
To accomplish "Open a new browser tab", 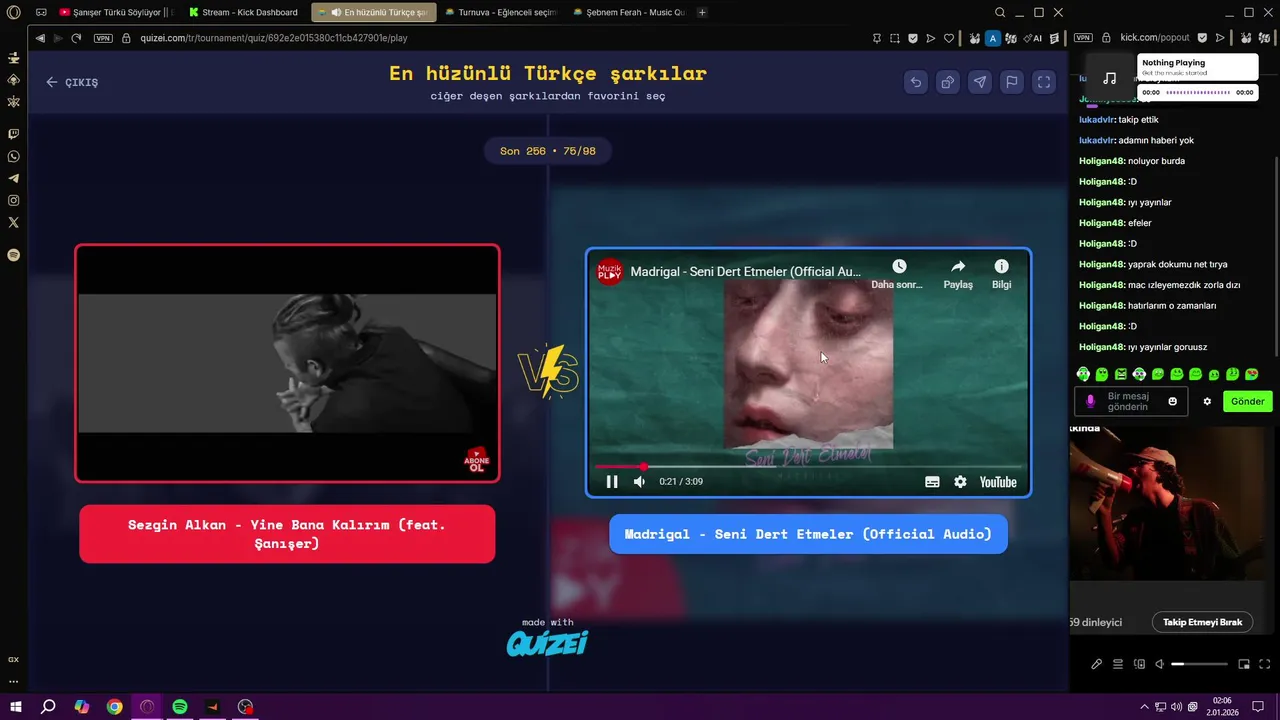I will coord(702,12).
